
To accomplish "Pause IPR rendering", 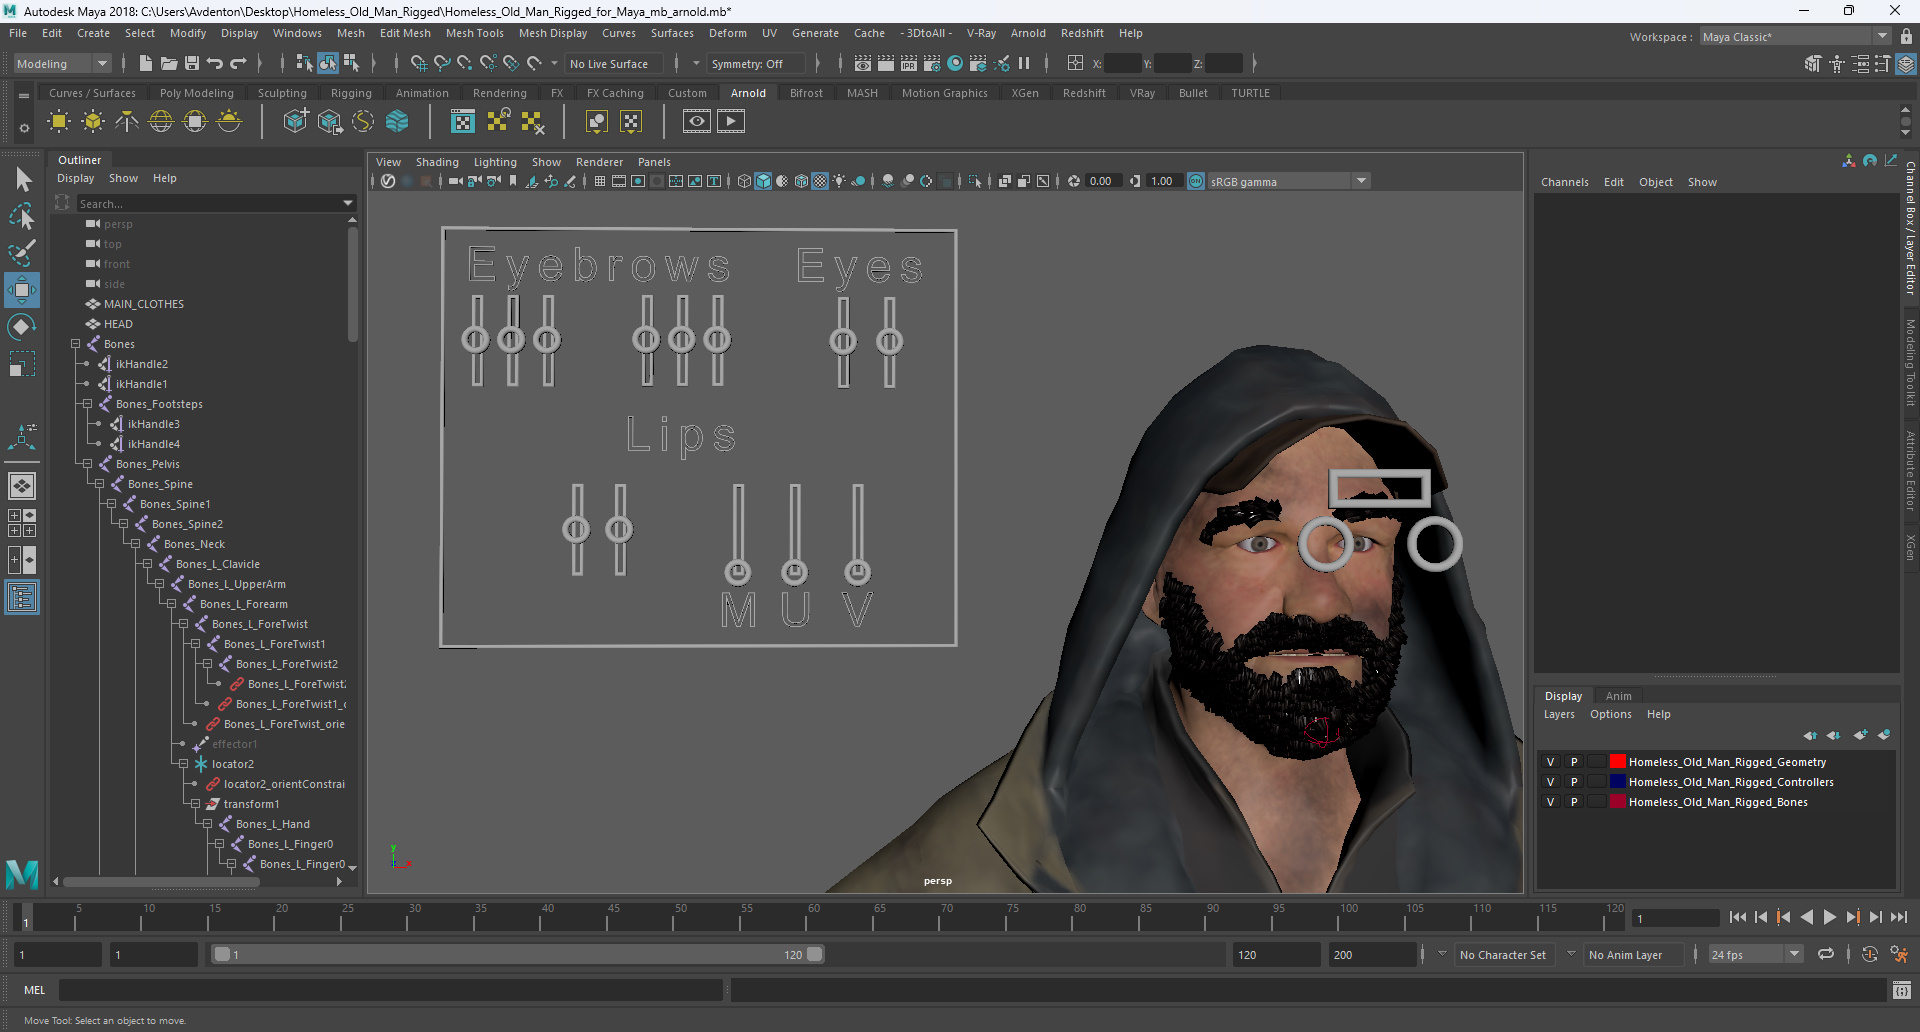I will [x=1024, y=63].
